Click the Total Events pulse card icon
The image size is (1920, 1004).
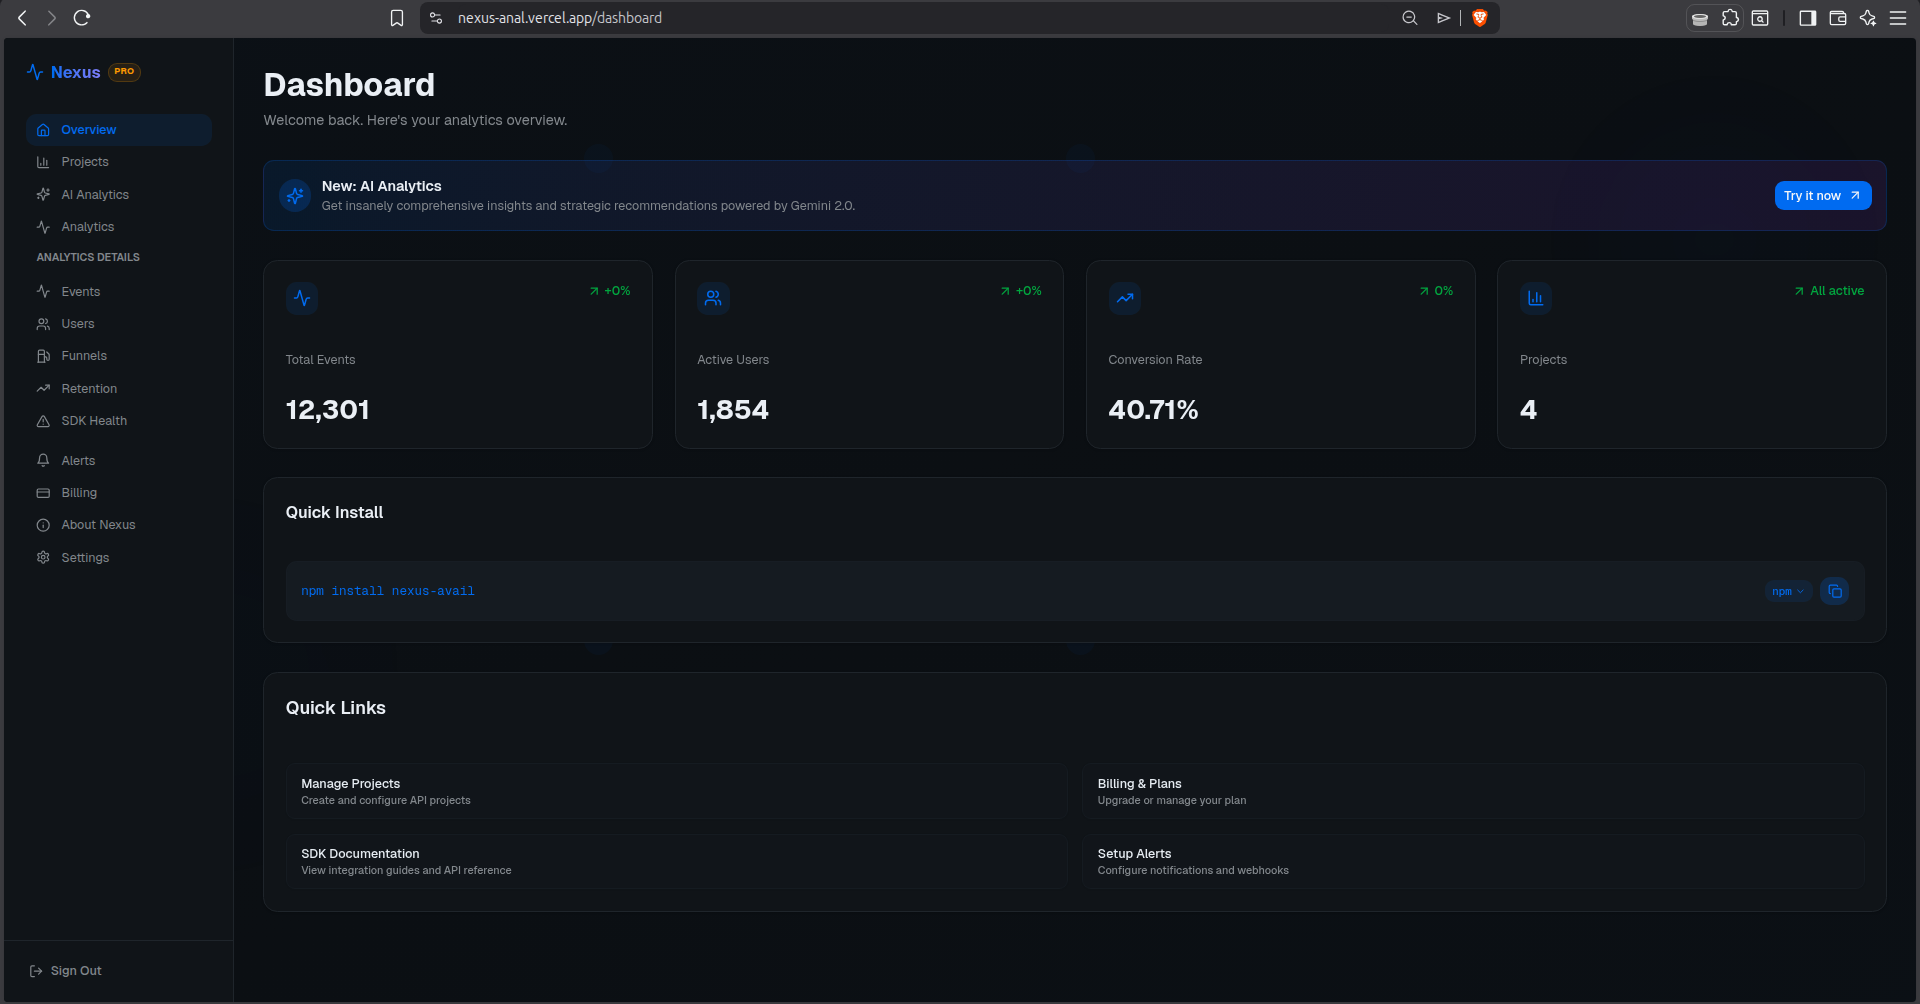point(302,298)
